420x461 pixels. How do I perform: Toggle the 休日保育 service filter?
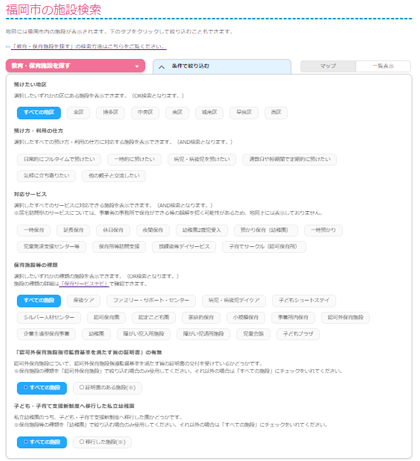click(x=113, y=230)
